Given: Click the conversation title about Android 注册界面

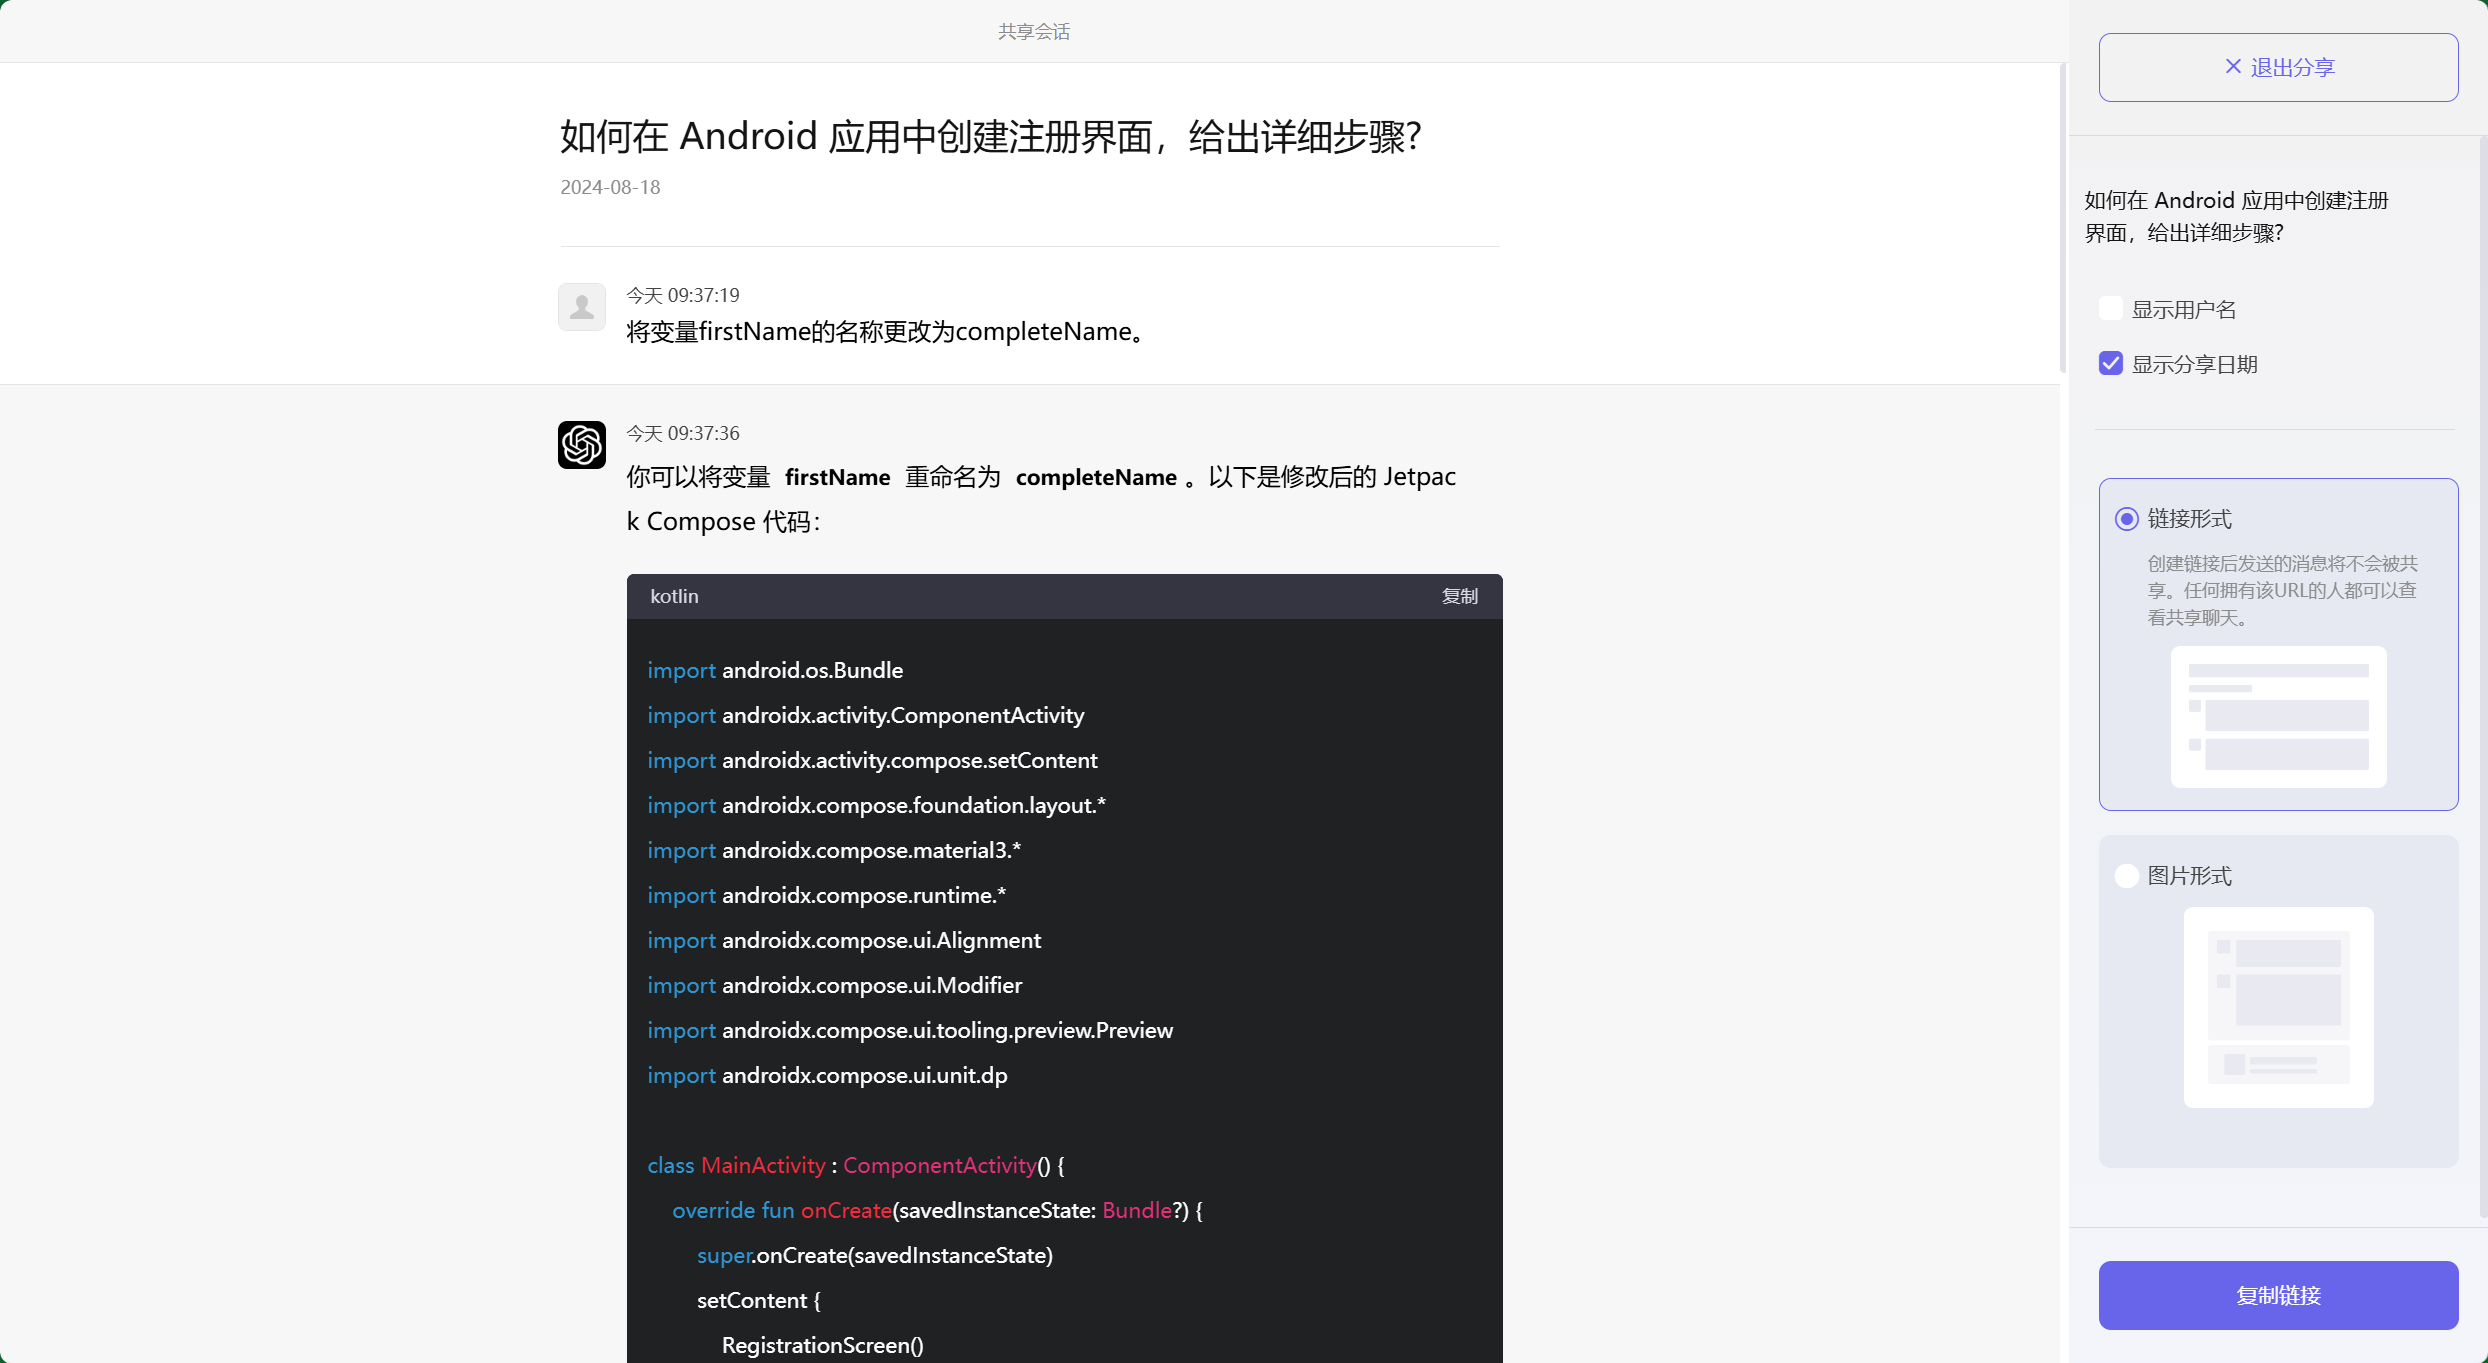Looking at the screenshot, I should [x=989, y=136].
